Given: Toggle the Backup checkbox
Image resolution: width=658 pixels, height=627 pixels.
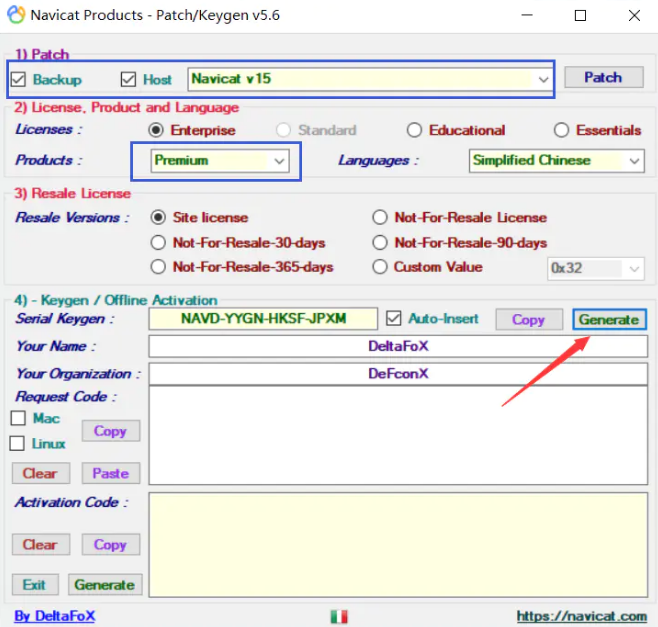Looking at the screenshot, I should (18, 79).
